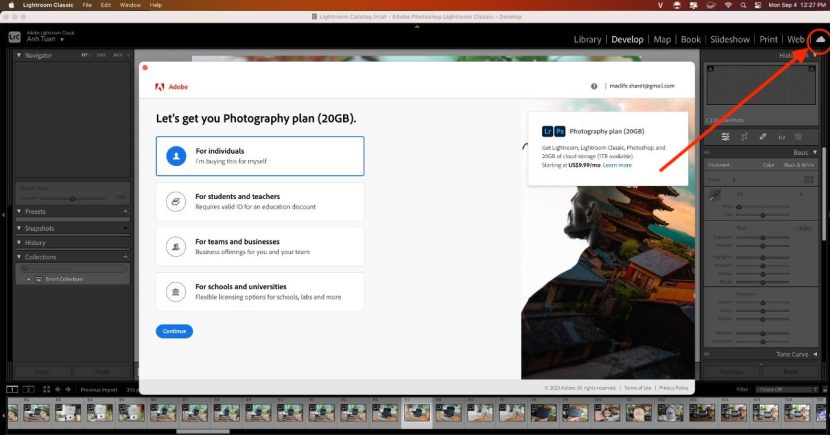Image resolution: width=830 pixels, height=435 pixels.
Task: Show the grid view icon in filmstrip bar
Action: (47, 389)
